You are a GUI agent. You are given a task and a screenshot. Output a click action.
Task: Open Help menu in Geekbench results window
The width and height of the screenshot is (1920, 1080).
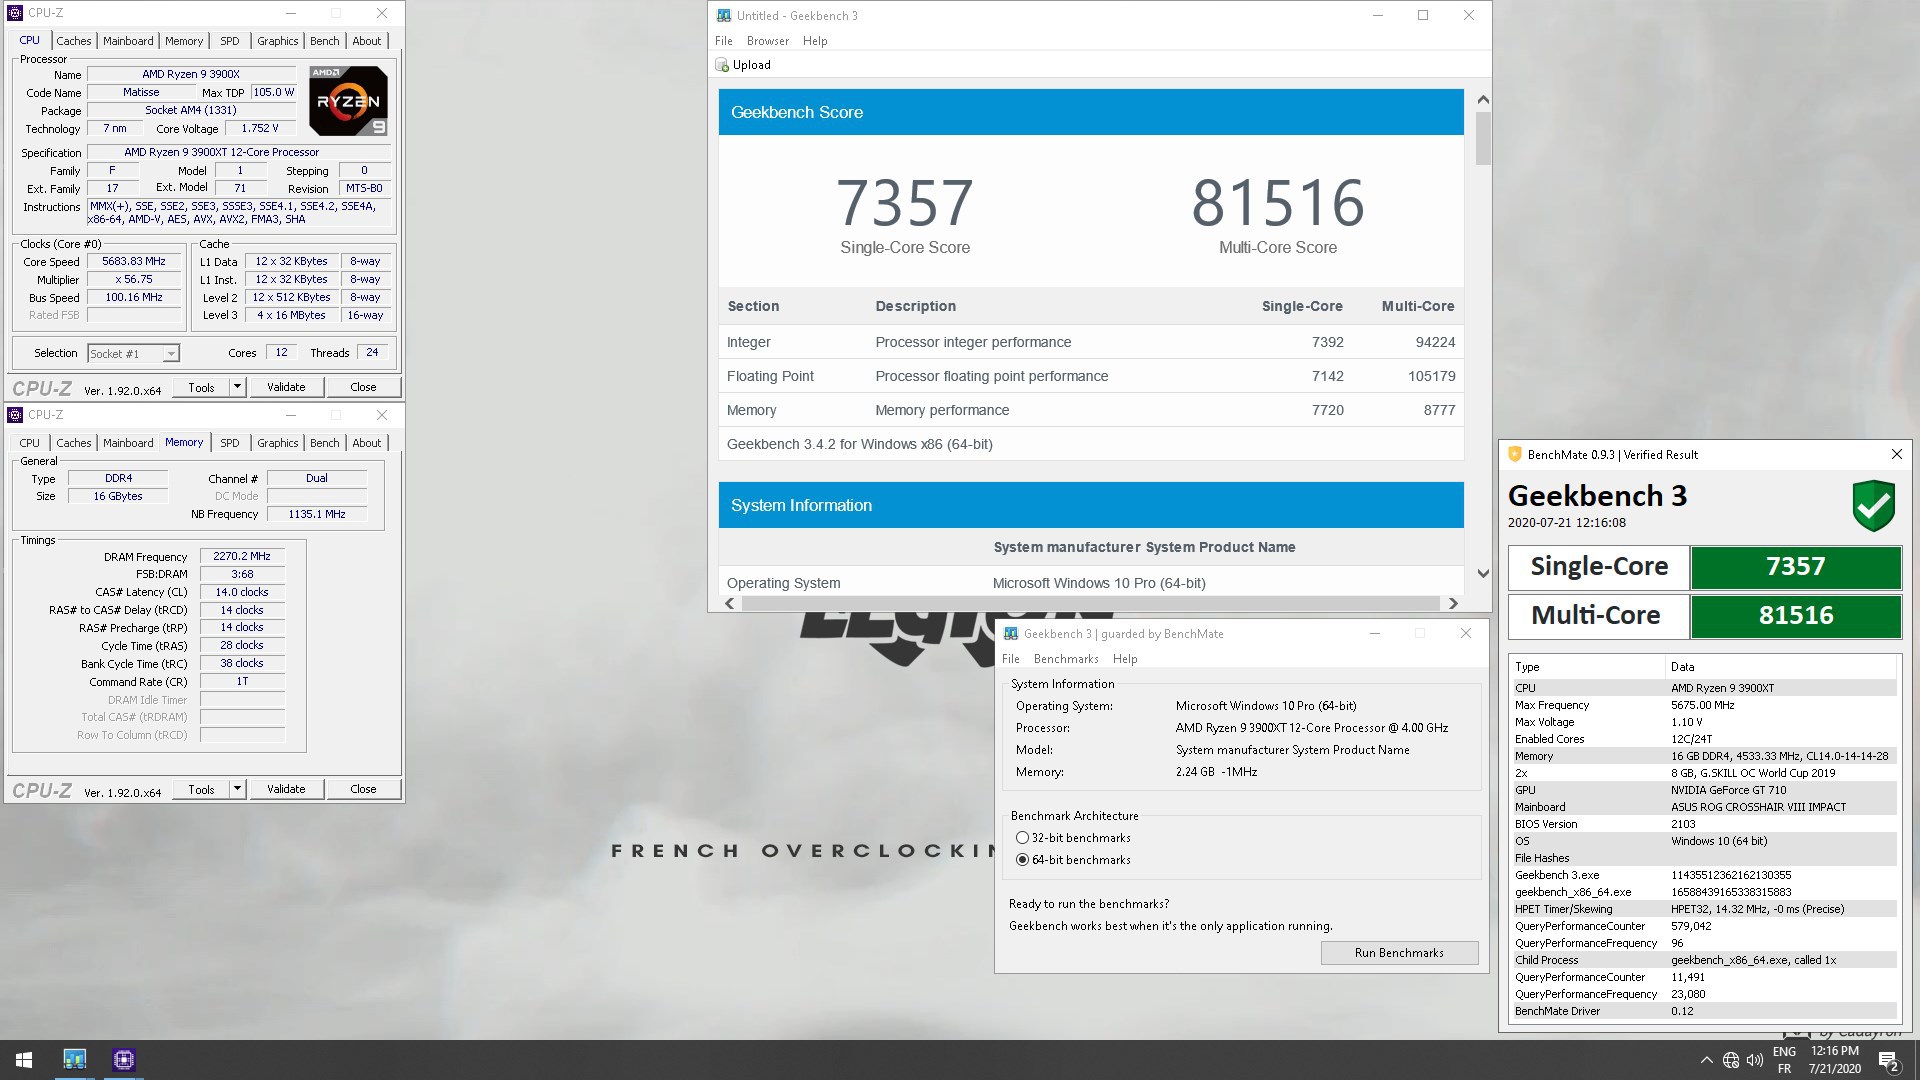[815, 41]
